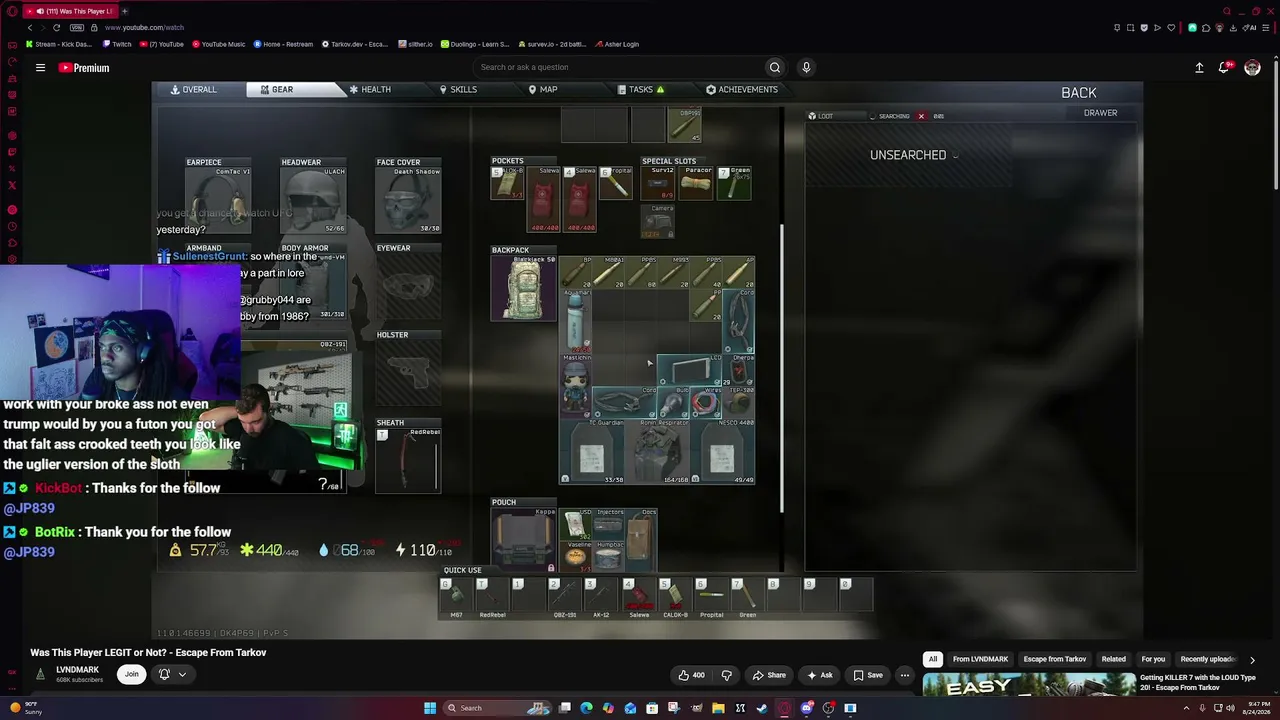Go to YouTube Premium home logo
The image size is (1280, 720).
(84, 68)
